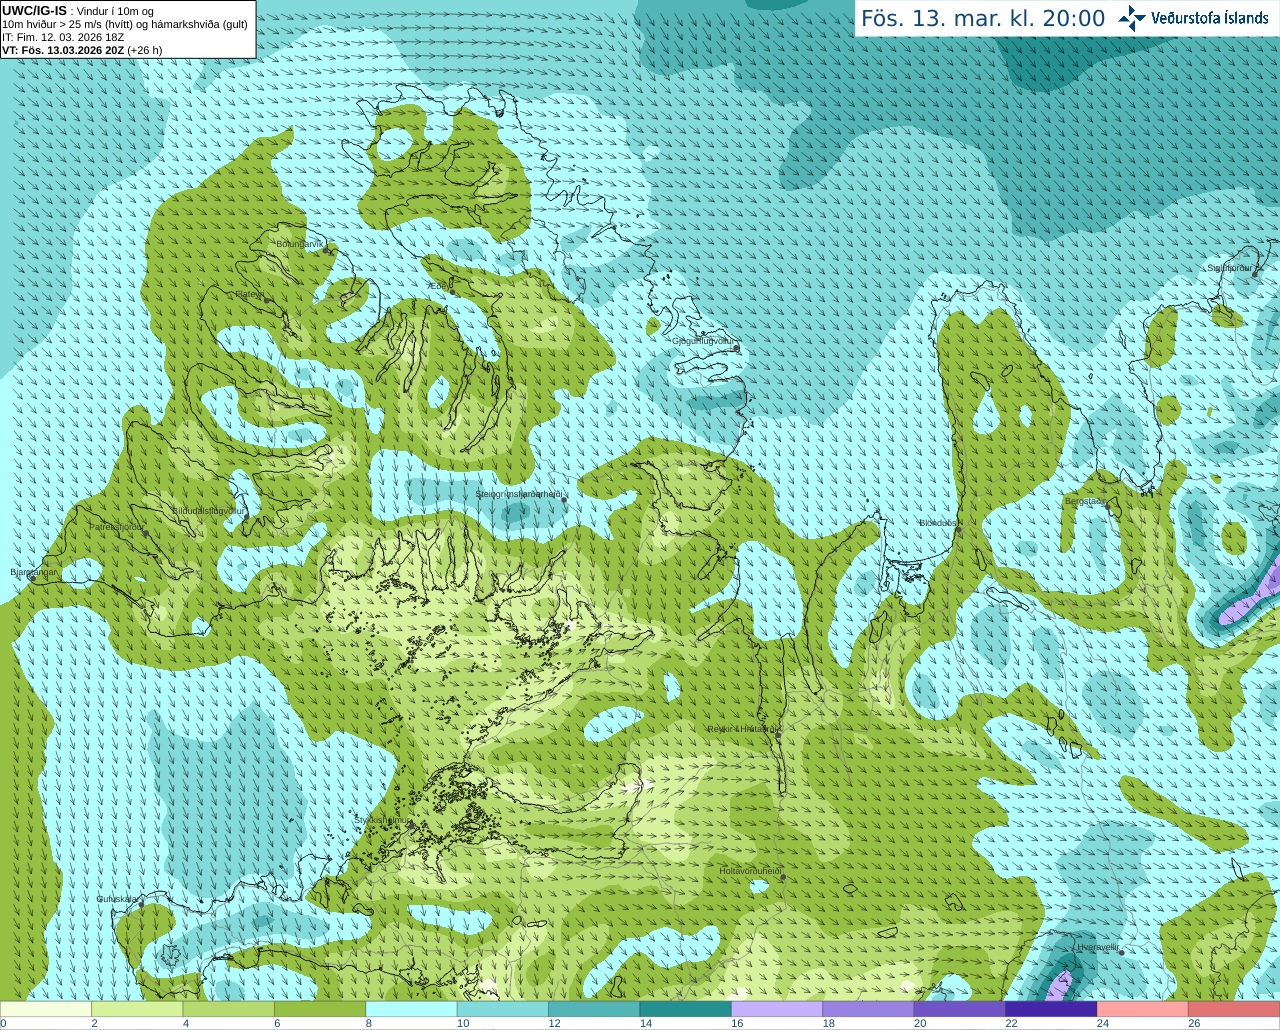Click the Hveravellir station label
The height and width of the screenshot is (1030, 1280).
click(1098, 946)
